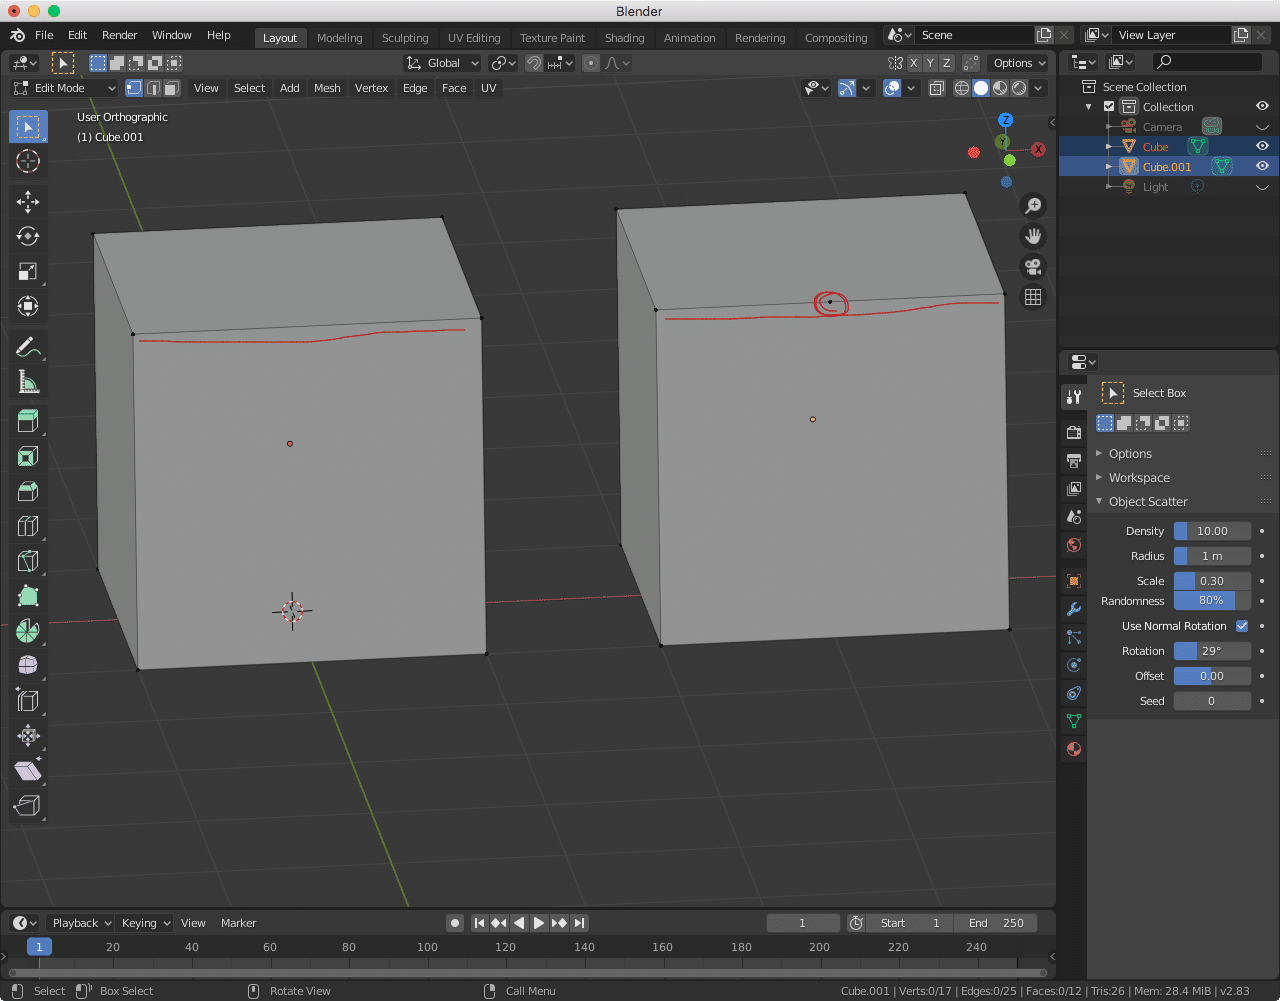Choose the Annotate pencil tool
1280x1001 pixels.
point(28,347)
